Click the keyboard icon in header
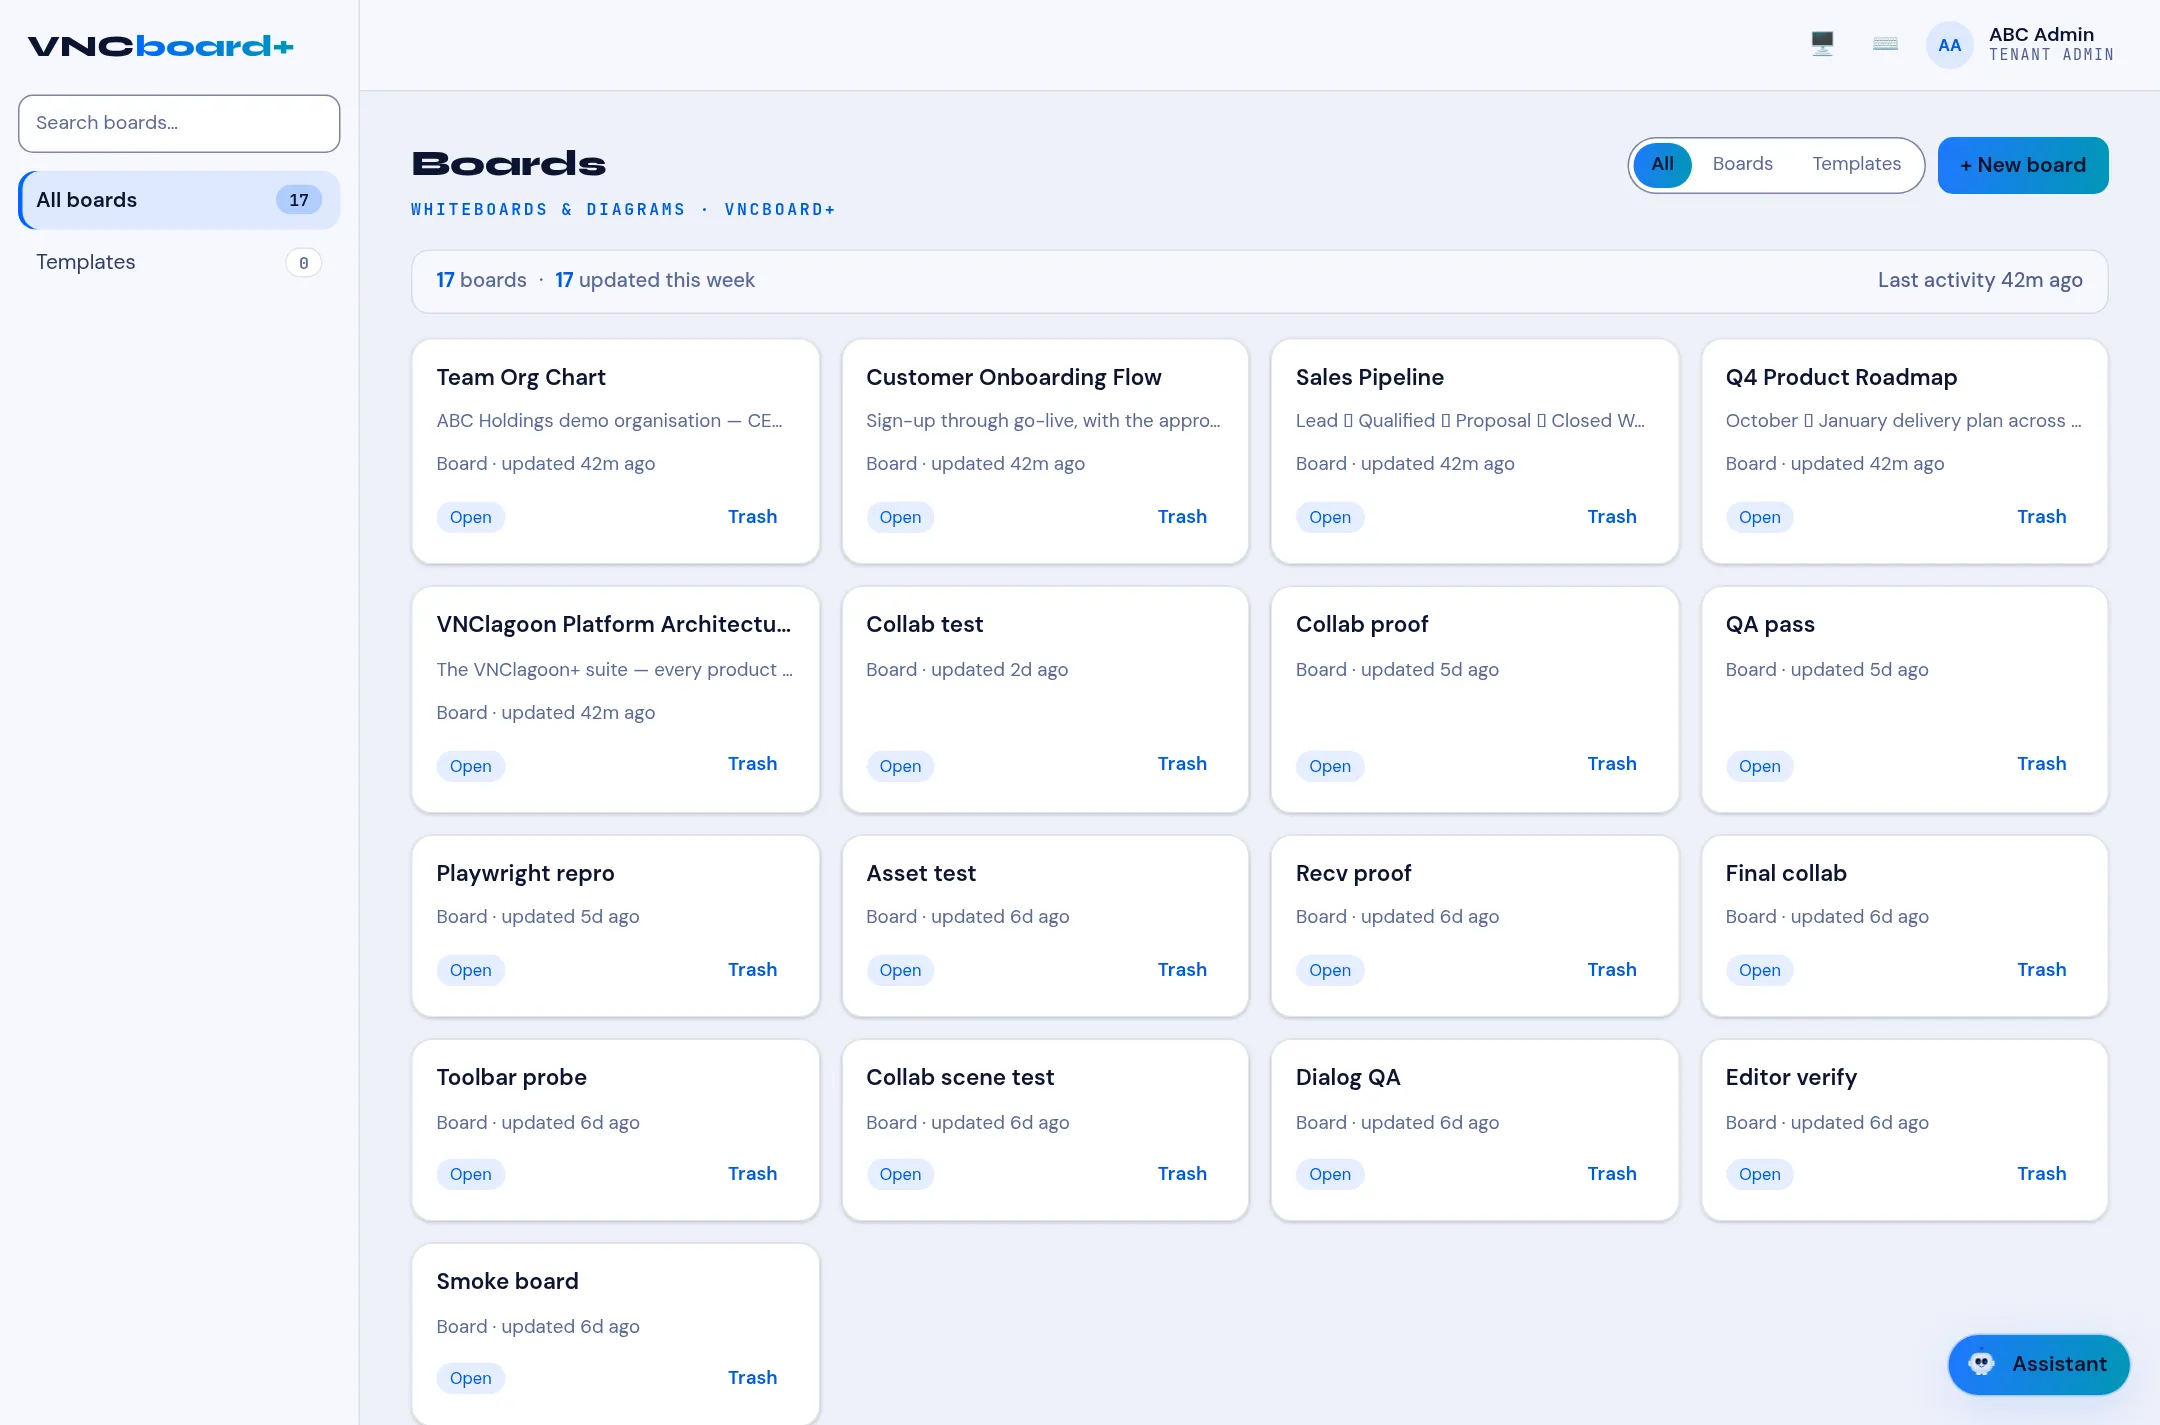This screenshot has height=1425, width=2160. point(1885,44)
